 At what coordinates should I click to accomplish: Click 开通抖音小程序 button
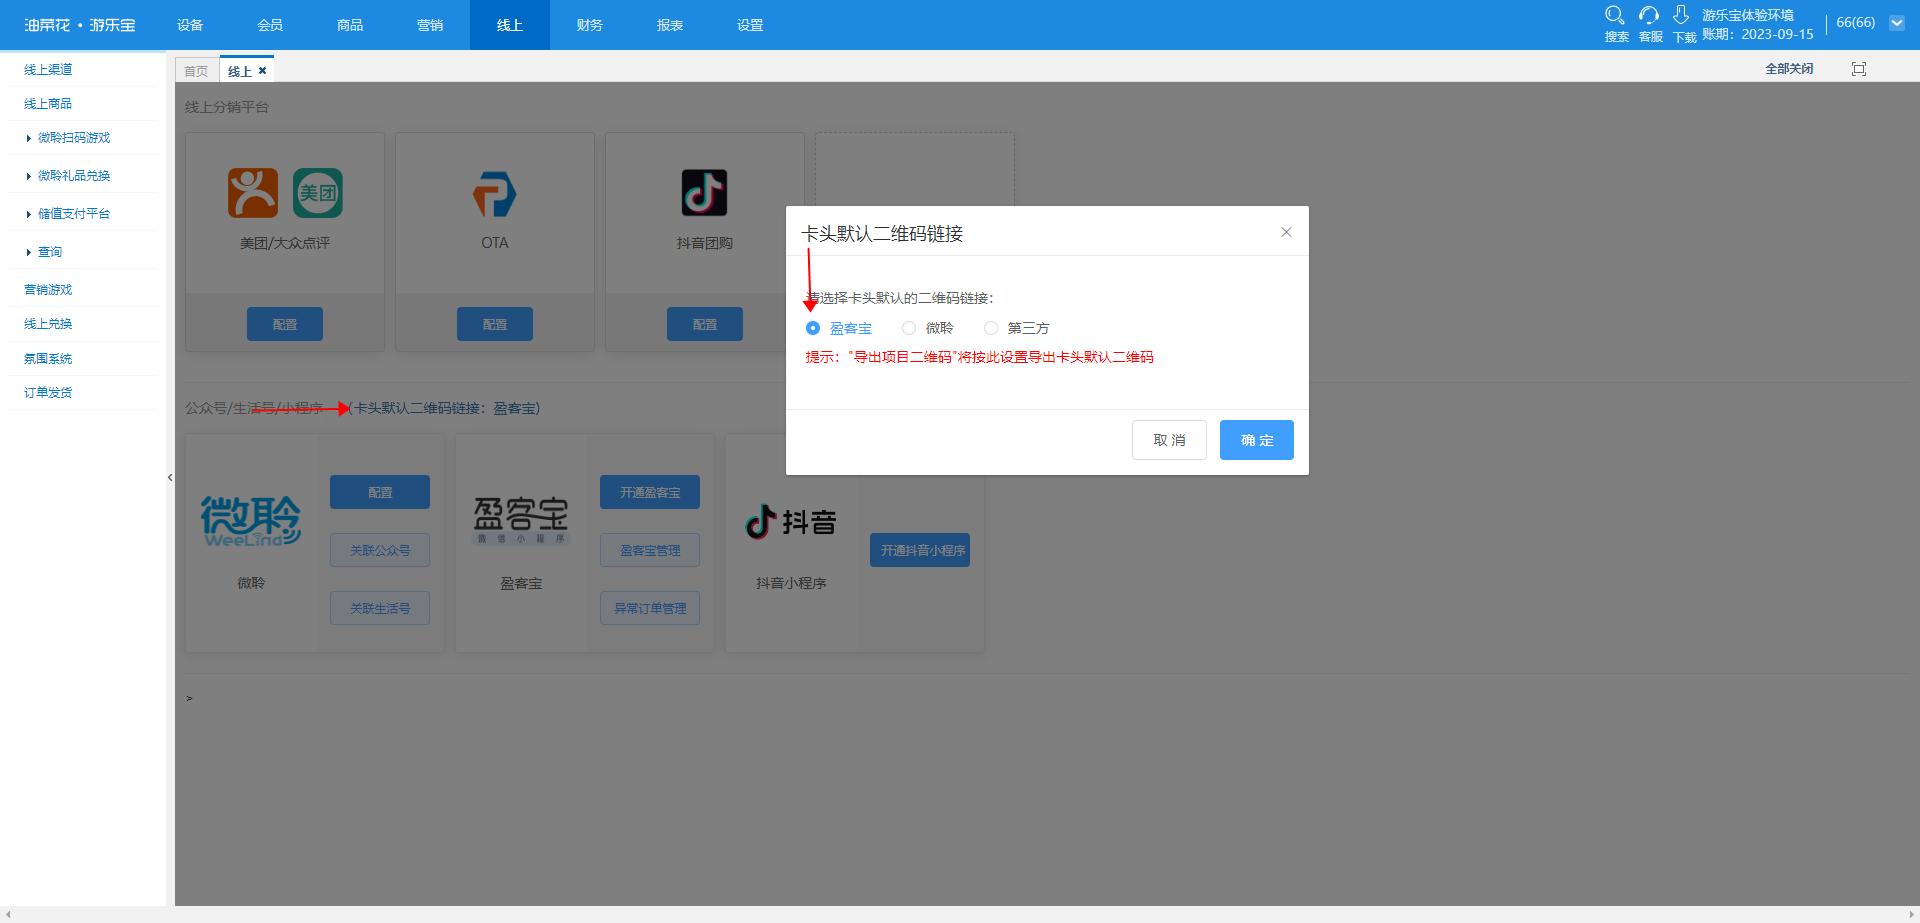pyautogui.click(x=920, y=550)
